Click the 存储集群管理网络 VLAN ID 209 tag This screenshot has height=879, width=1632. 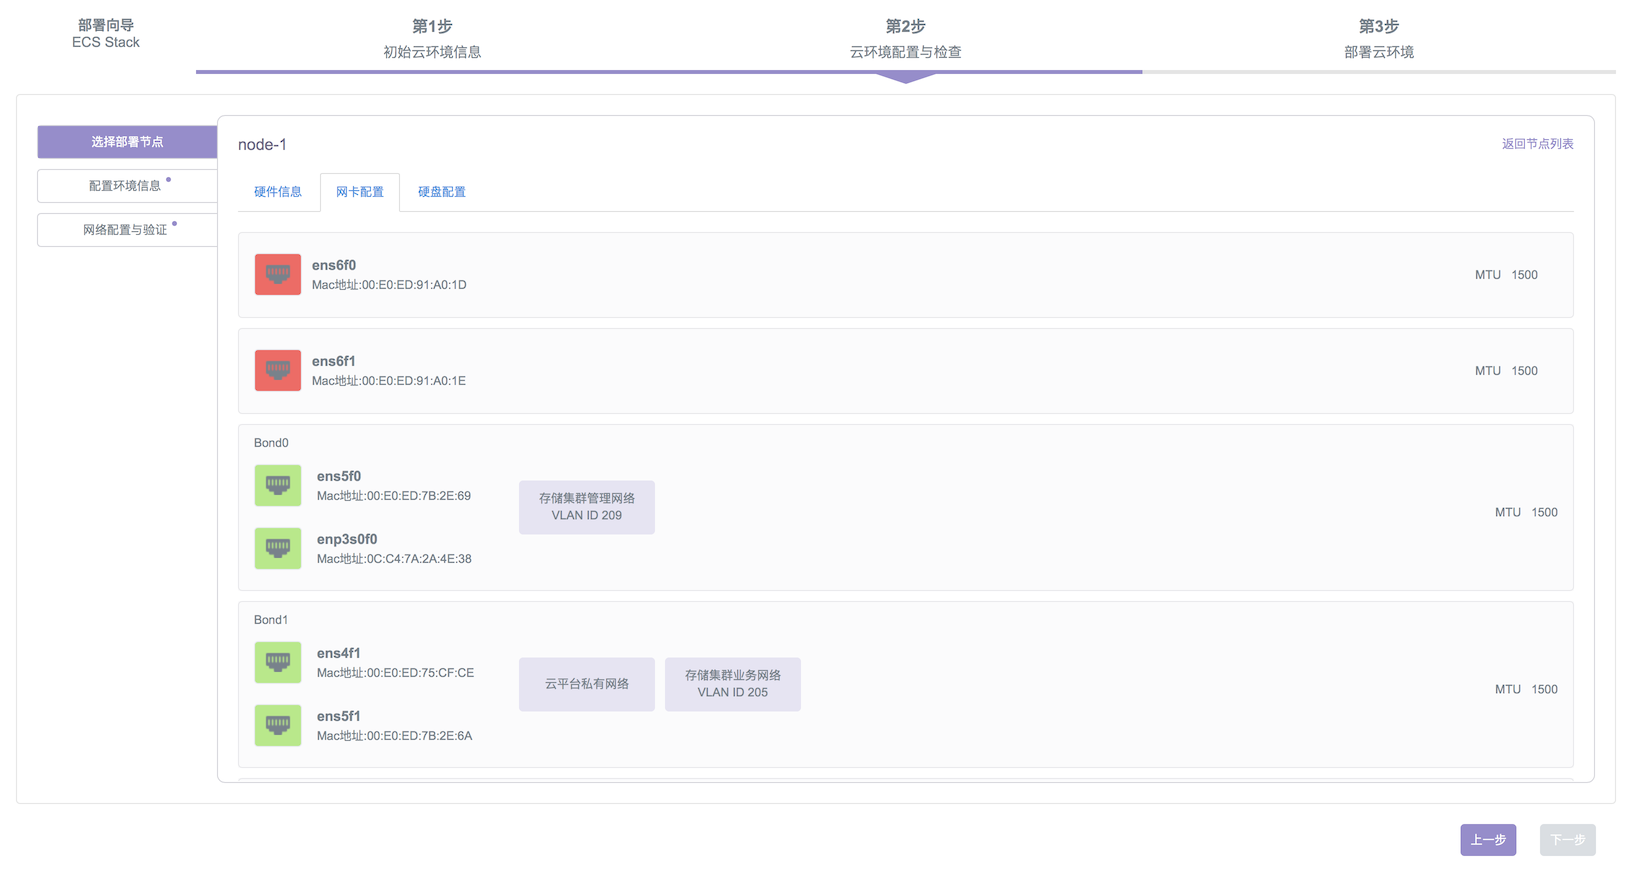[587, 507]
